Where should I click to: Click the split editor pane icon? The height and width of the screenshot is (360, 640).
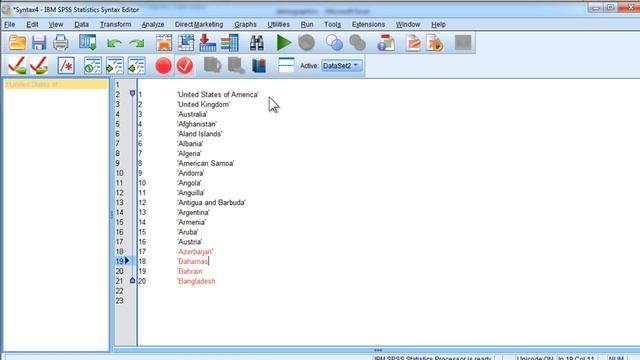pos(286,65)
